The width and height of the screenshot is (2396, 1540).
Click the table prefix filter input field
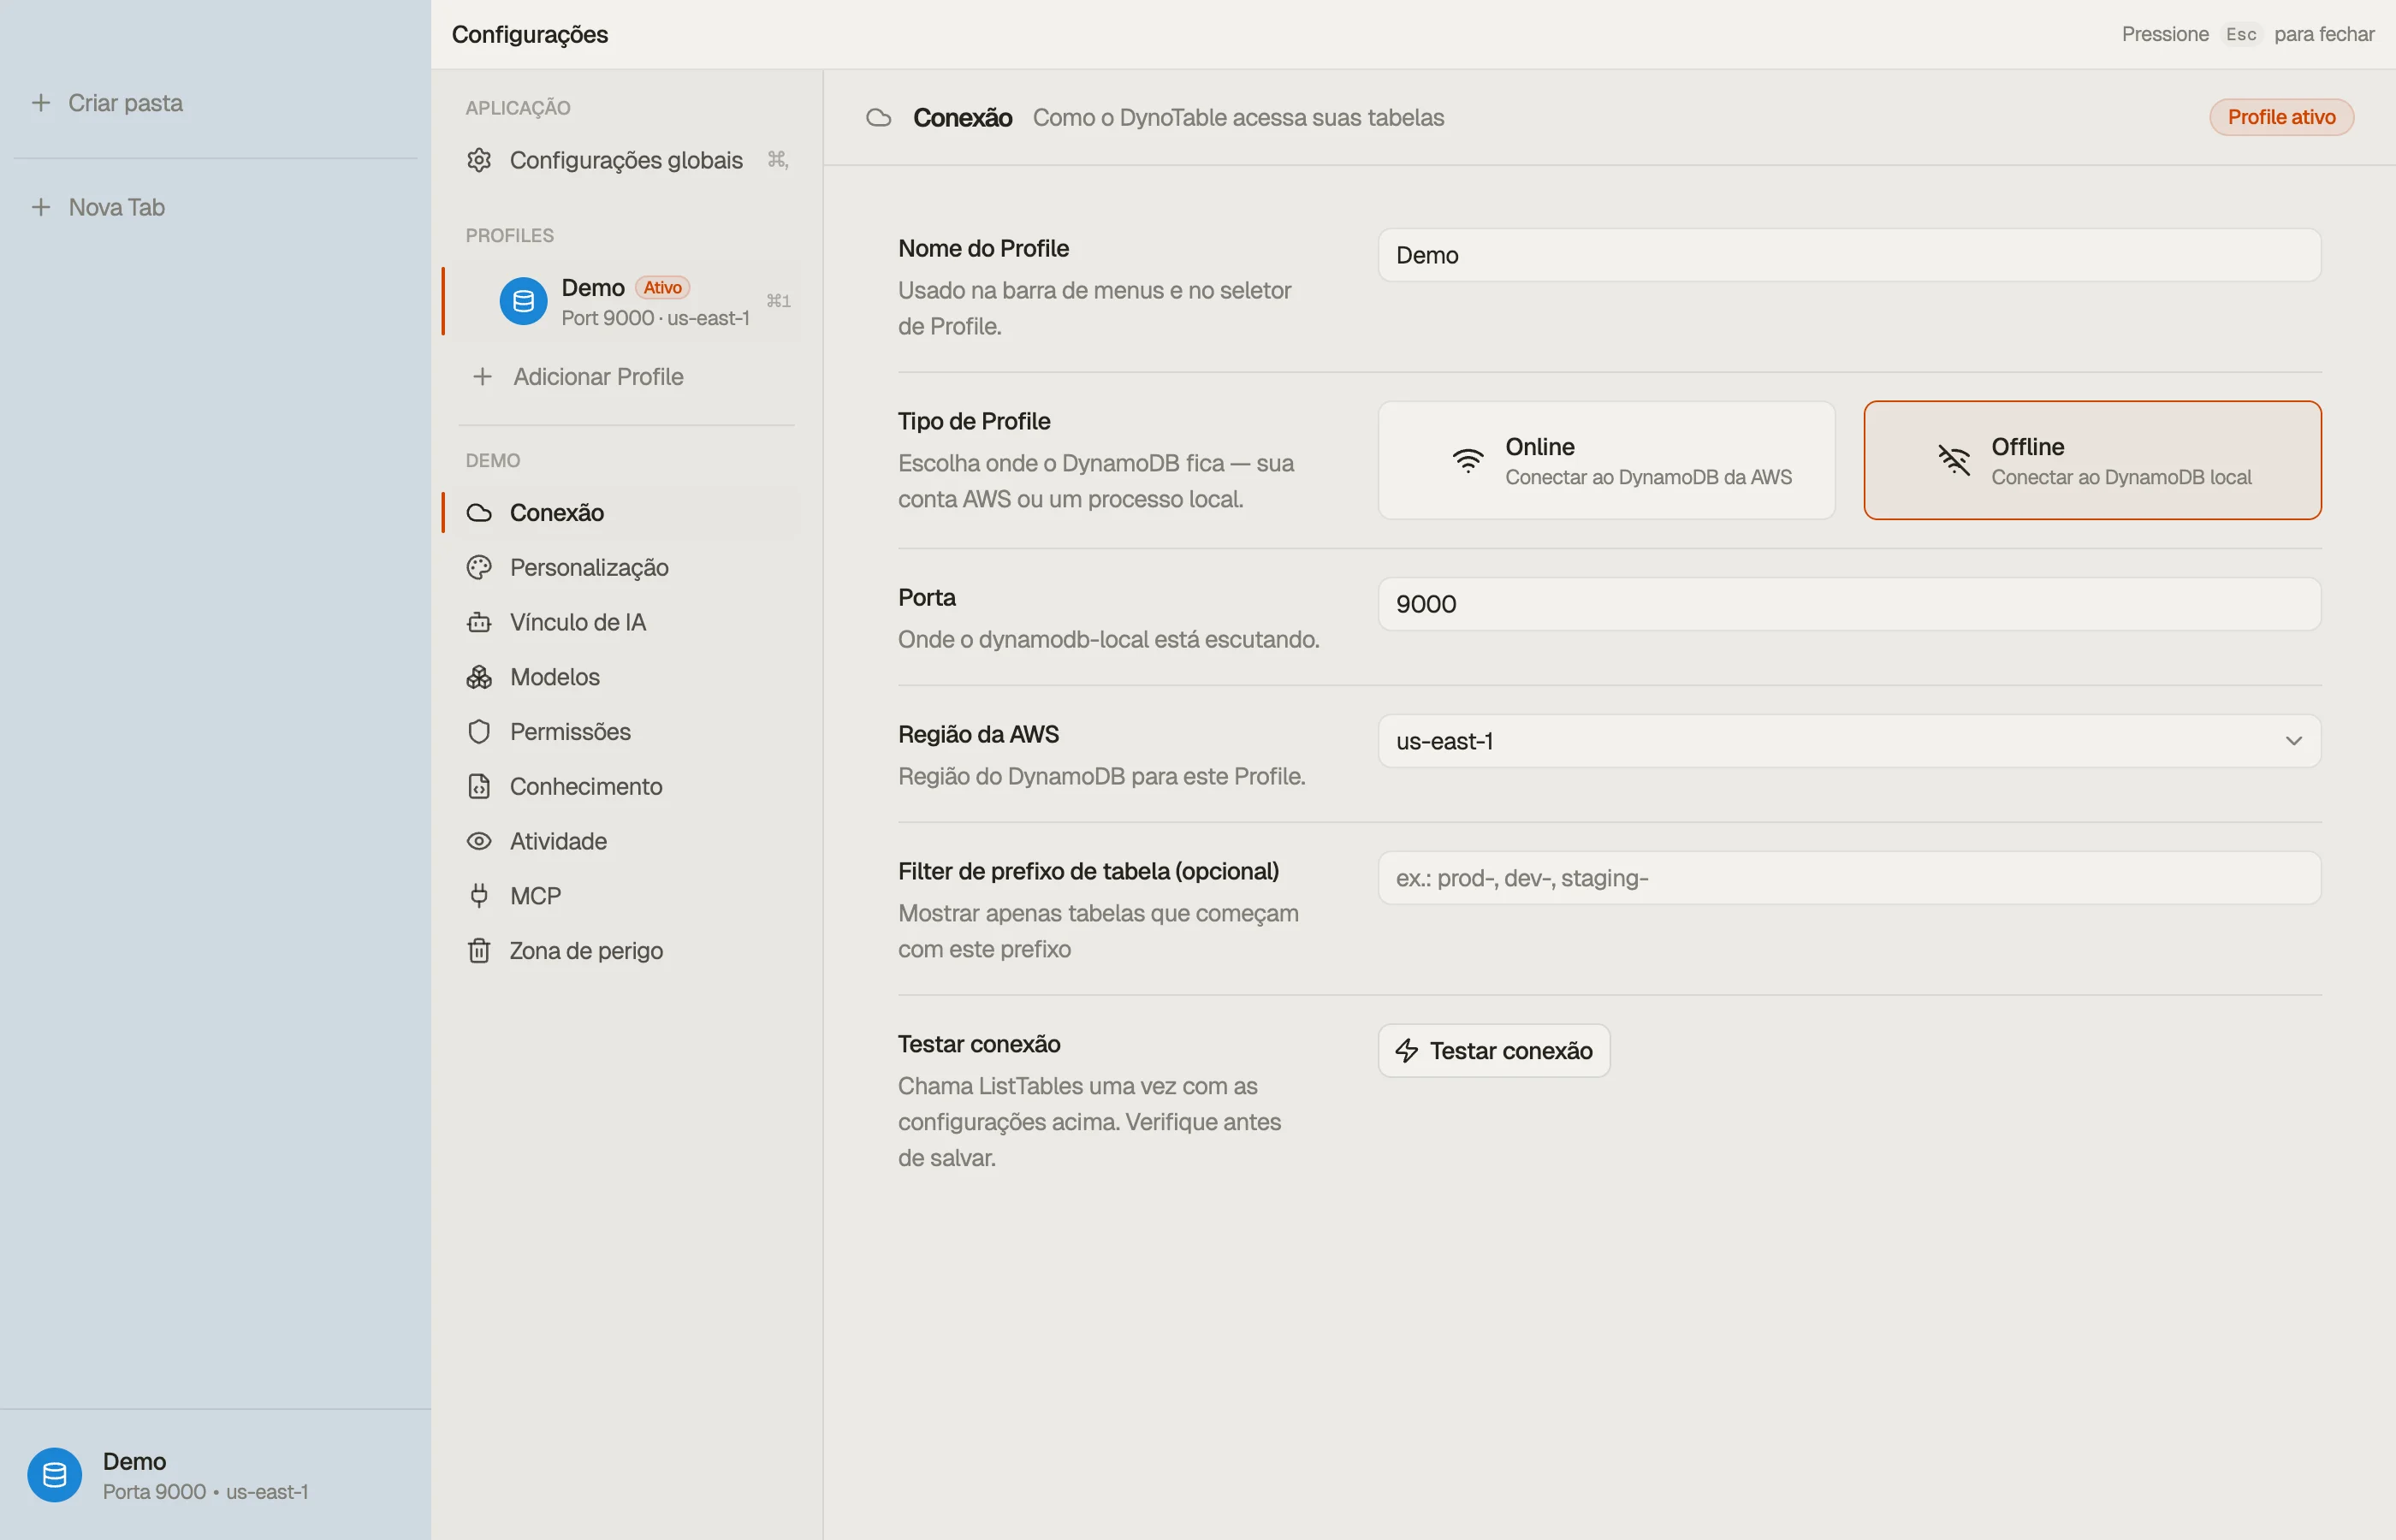(1849, 878)
